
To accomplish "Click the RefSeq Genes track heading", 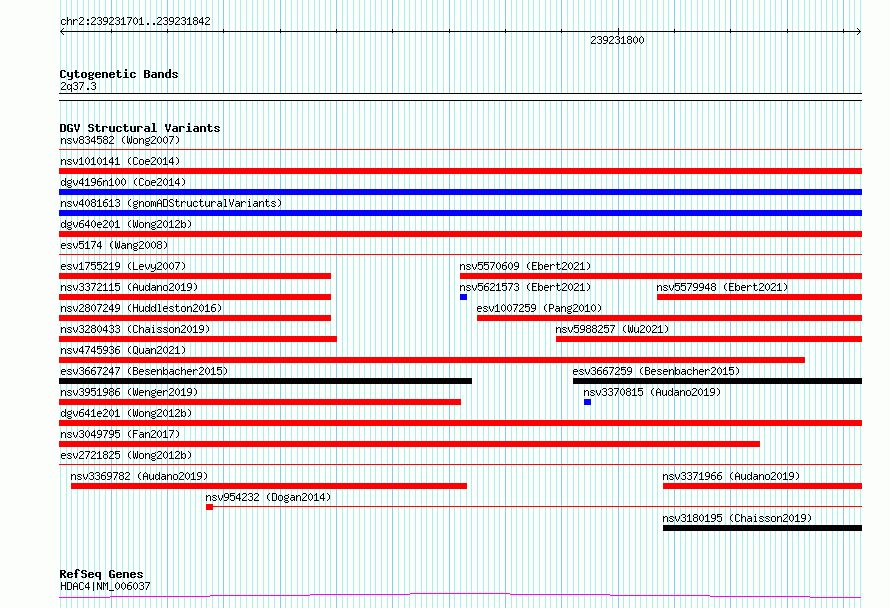I will pos(101,574).
